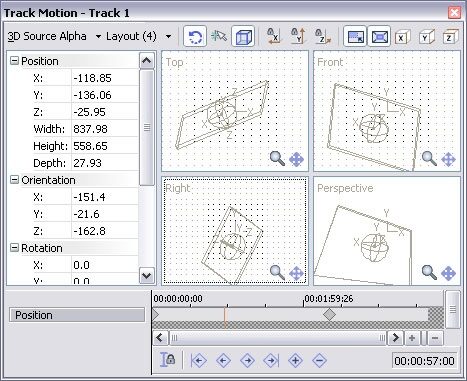Click the vertical slider right of the timeline
Viewport: 467px width, 381px height.
tap(453, 309)
